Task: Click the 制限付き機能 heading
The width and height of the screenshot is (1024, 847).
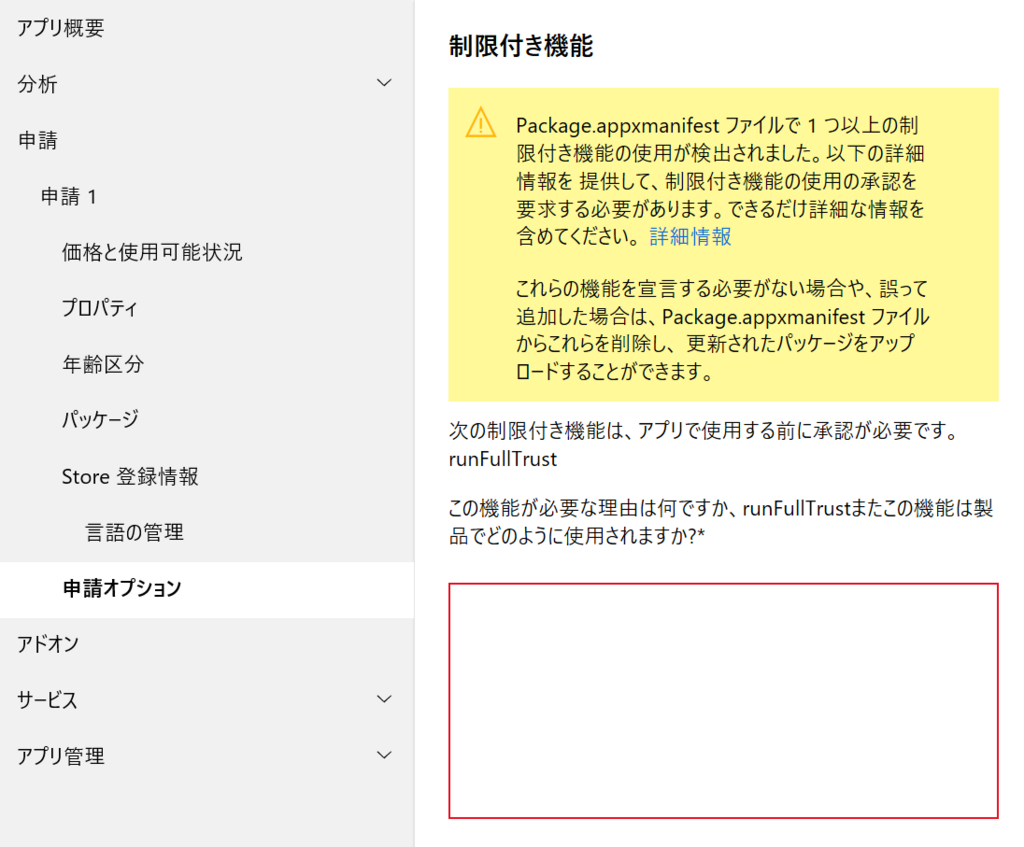Action: pos(520,46)
